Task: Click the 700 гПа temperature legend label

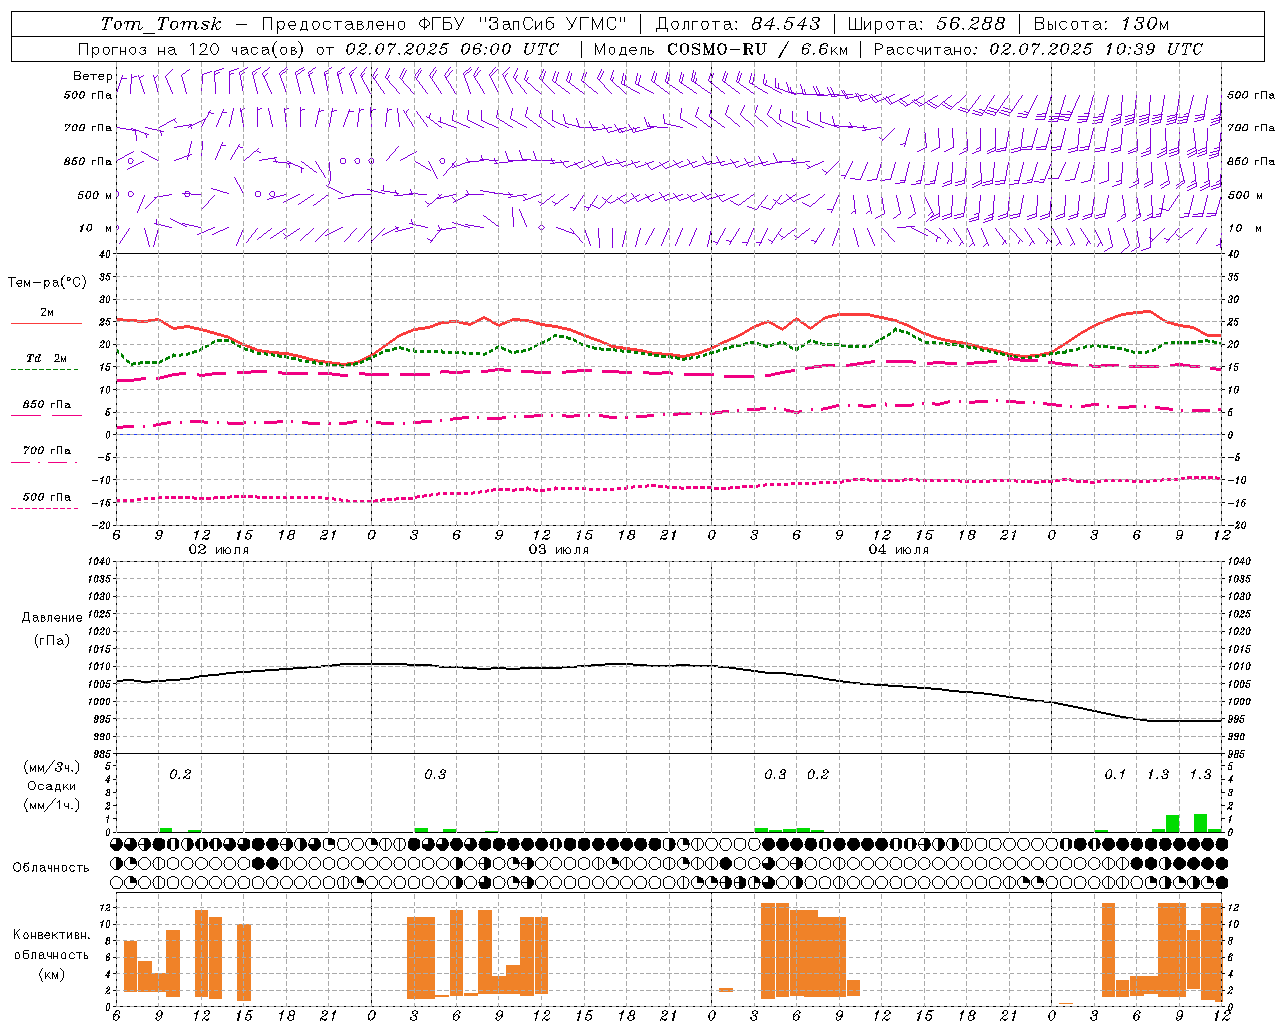Action: pos(47,451)
